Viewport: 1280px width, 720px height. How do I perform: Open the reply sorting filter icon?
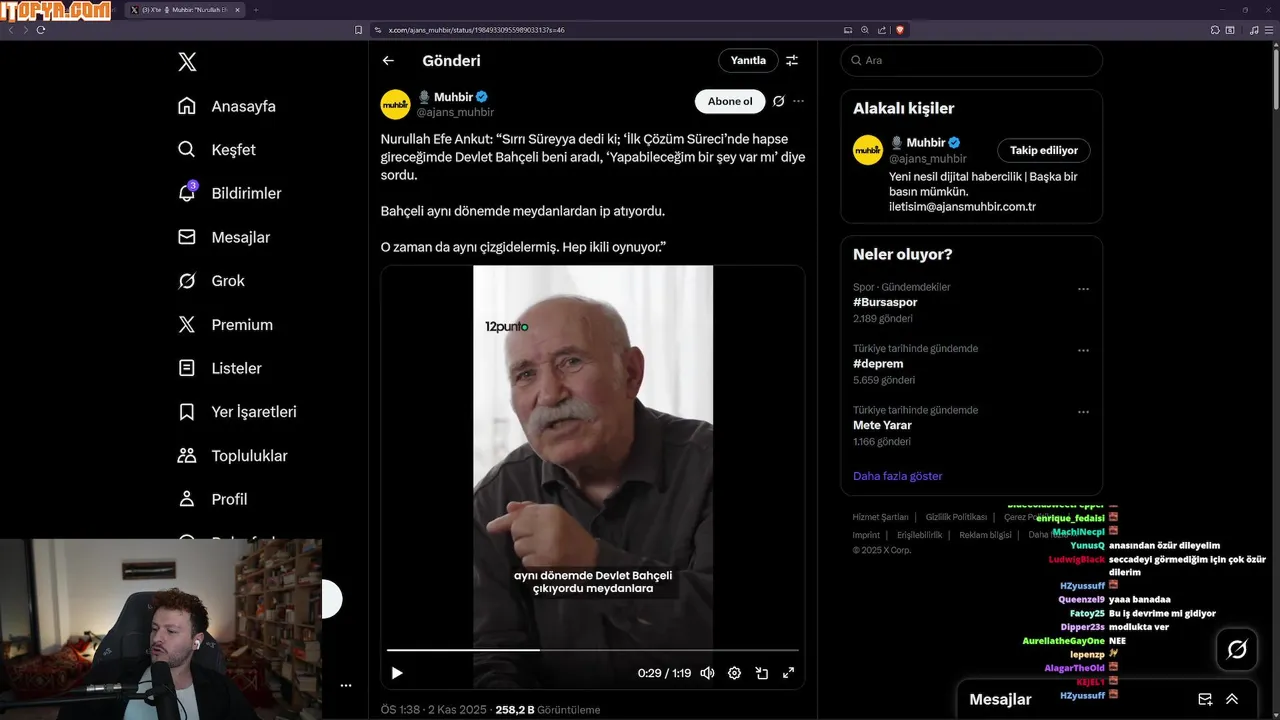[x=792, y=60]
